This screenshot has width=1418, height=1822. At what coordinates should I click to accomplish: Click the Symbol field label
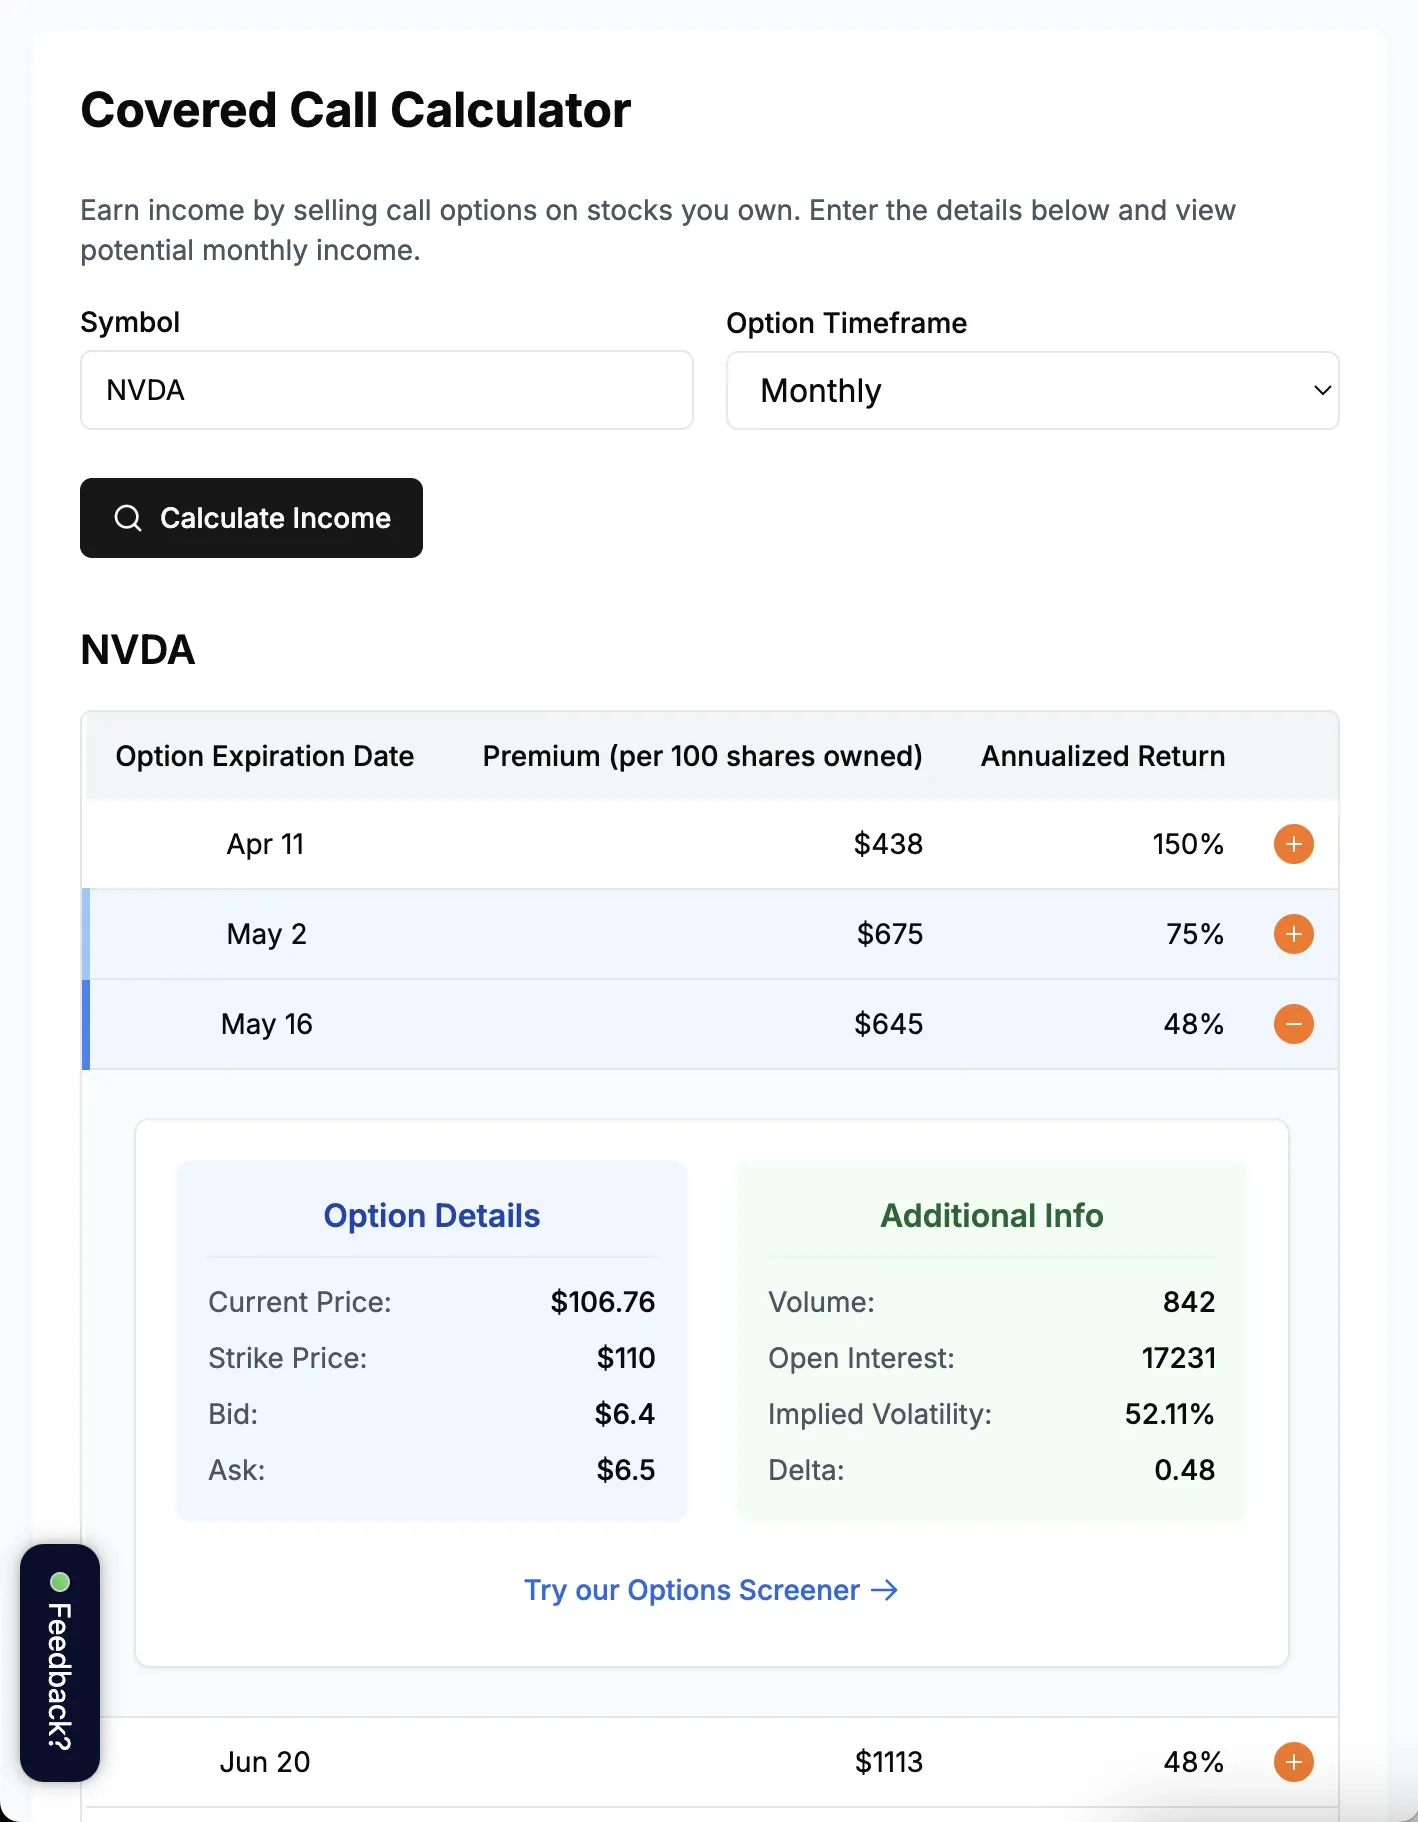[x=130, y=322]
